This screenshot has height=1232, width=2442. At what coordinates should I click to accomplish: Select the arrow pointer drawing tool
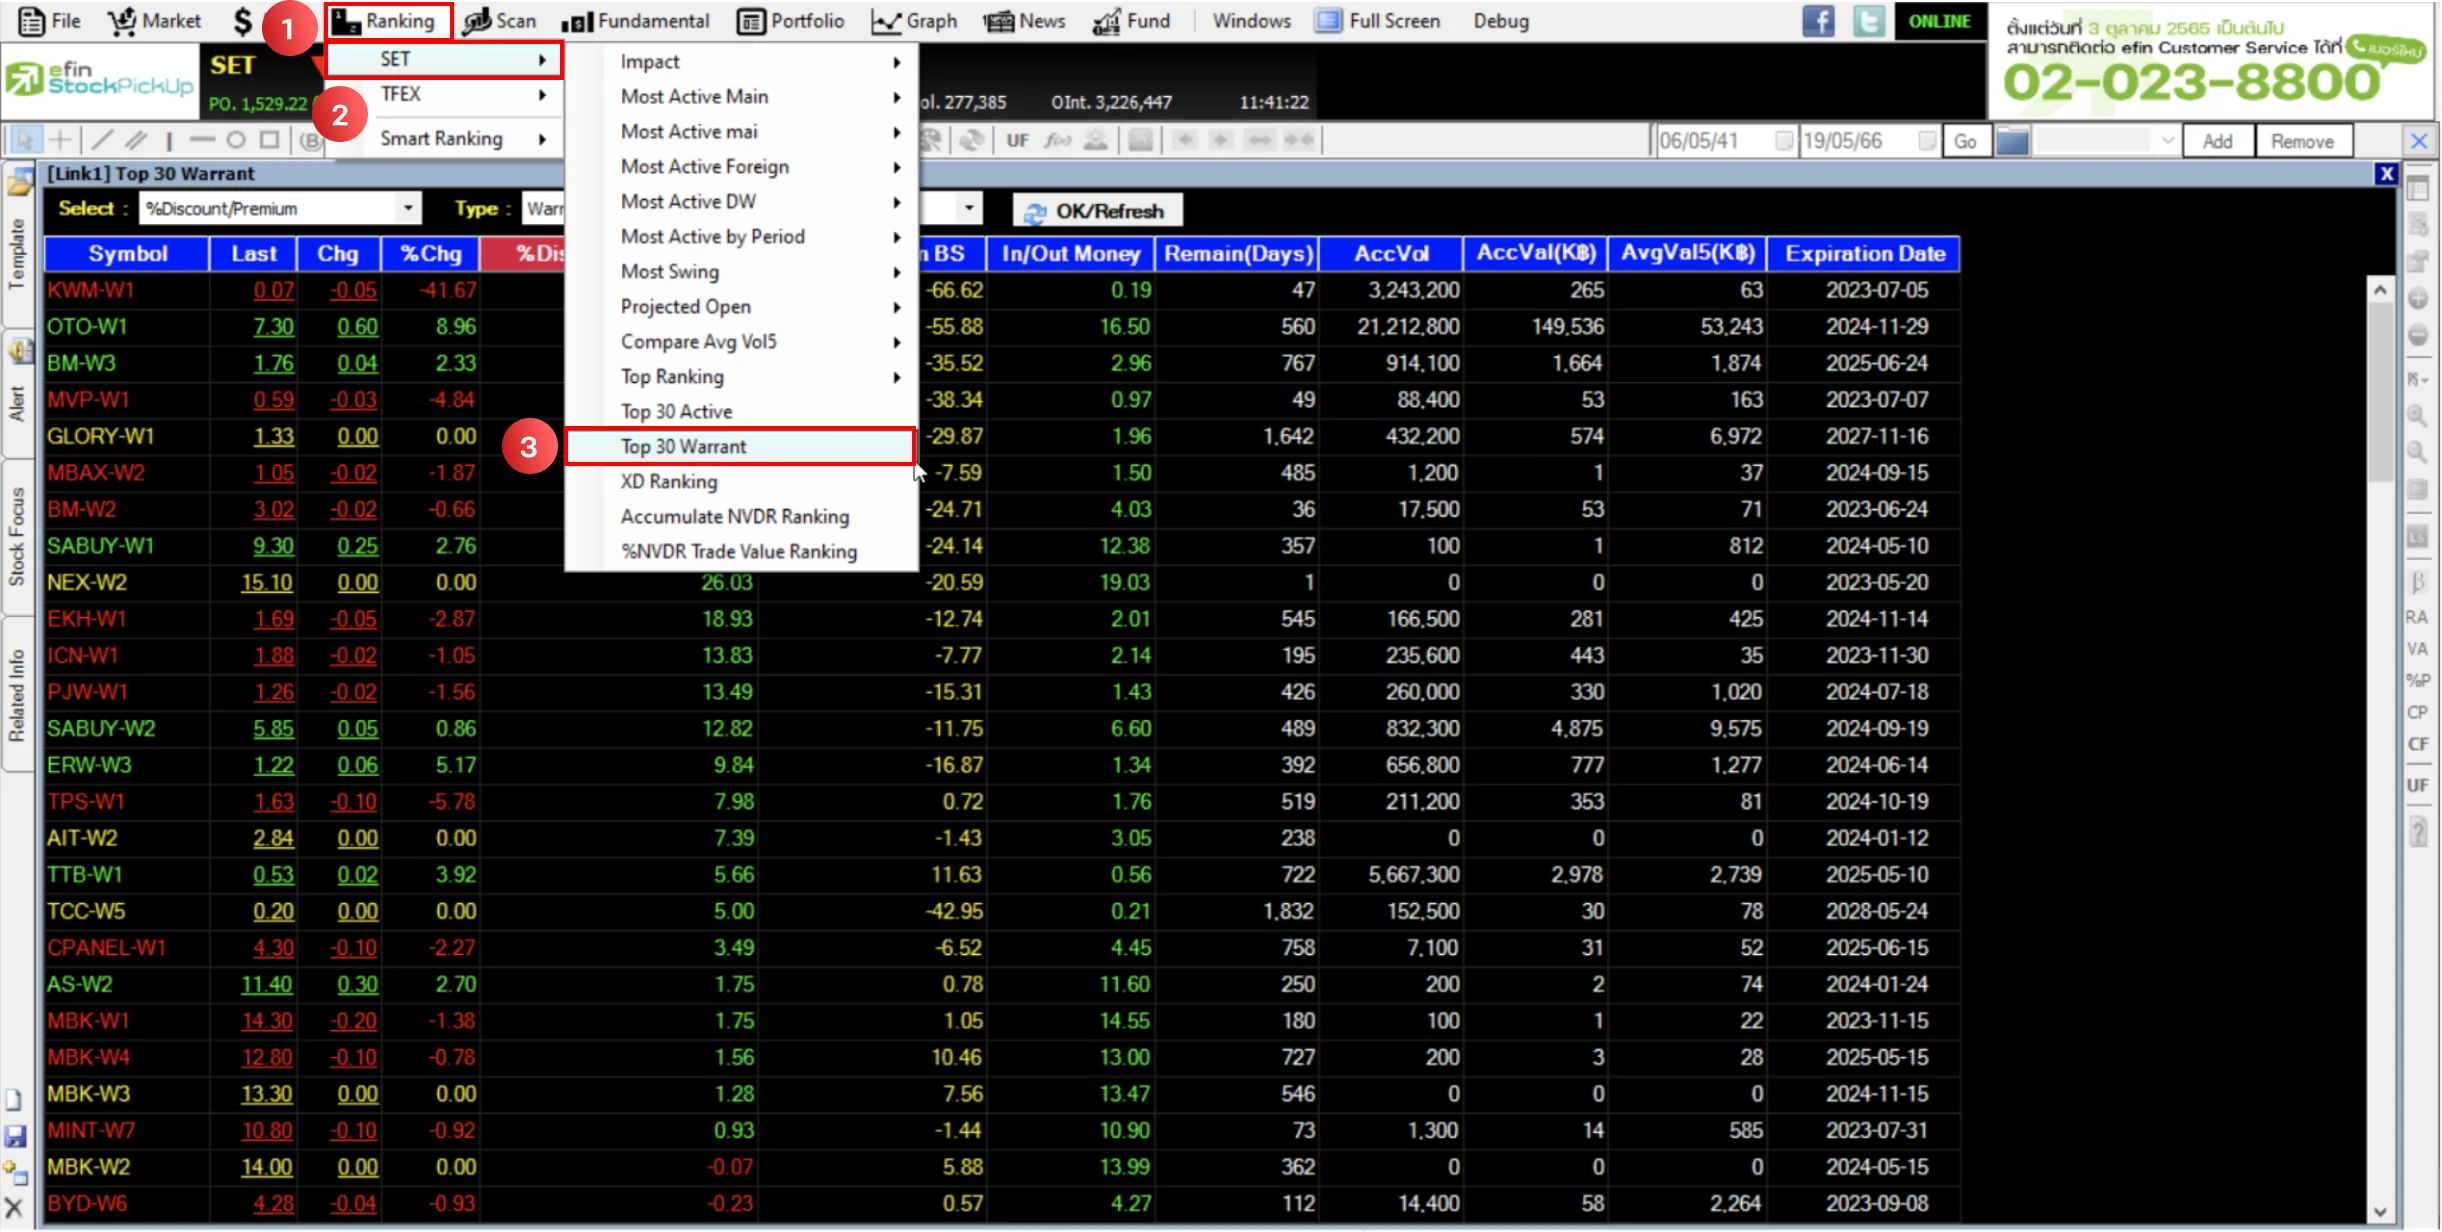25,140
